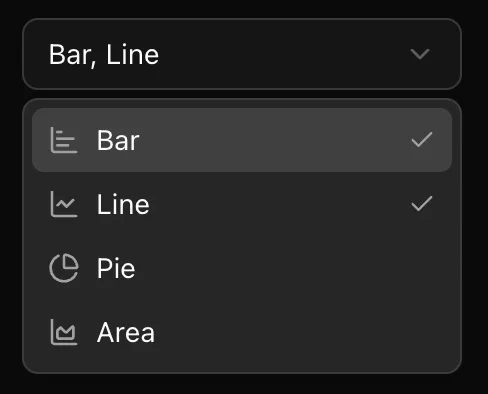Click the checkmark icon beside Line
The image size is (488, 394).
[x=422, y=204]
